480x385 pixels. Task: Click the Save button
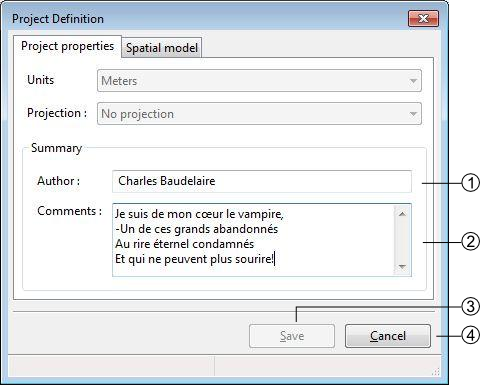292,336
